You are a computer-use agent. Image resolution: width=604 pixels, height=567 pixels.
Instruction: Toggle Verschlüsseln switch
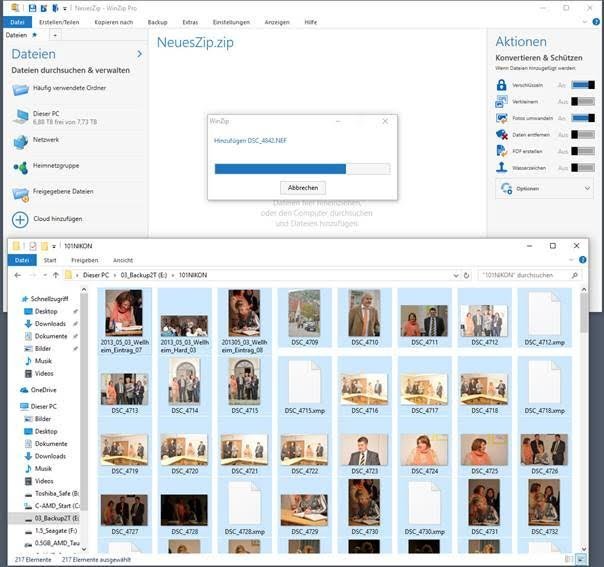tap(583, 85)
